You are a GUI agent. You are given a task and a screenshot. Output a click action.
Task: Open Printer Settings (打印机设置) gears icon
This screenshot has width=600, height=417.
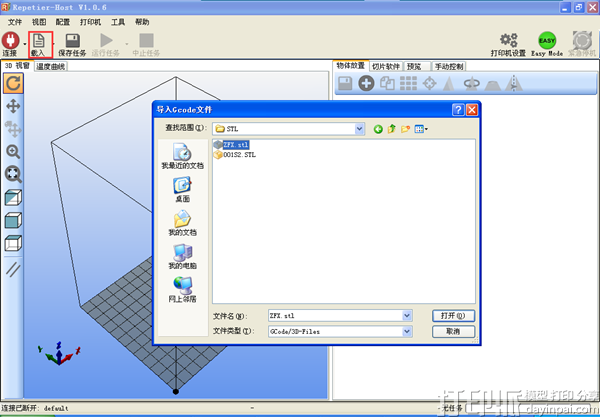[509, 40]
